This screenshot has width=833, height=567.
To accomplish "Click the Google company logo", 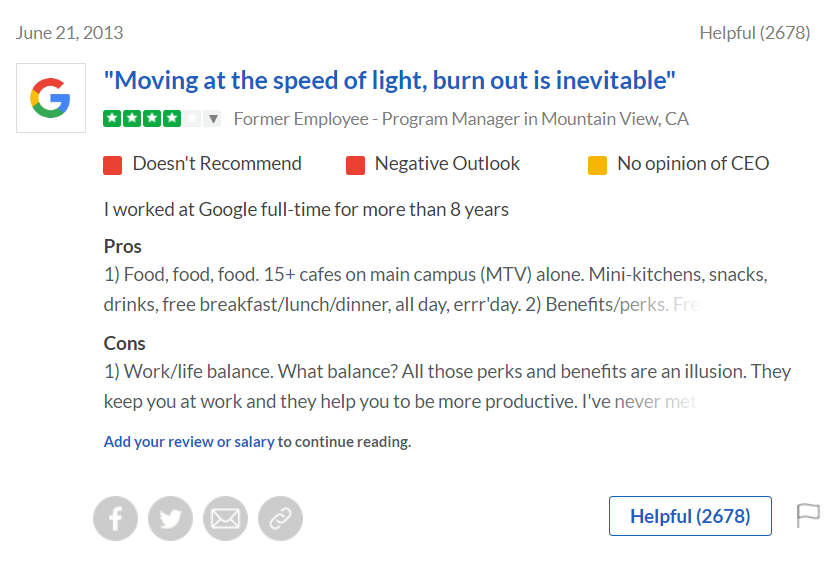I will (x=51, y=98).
